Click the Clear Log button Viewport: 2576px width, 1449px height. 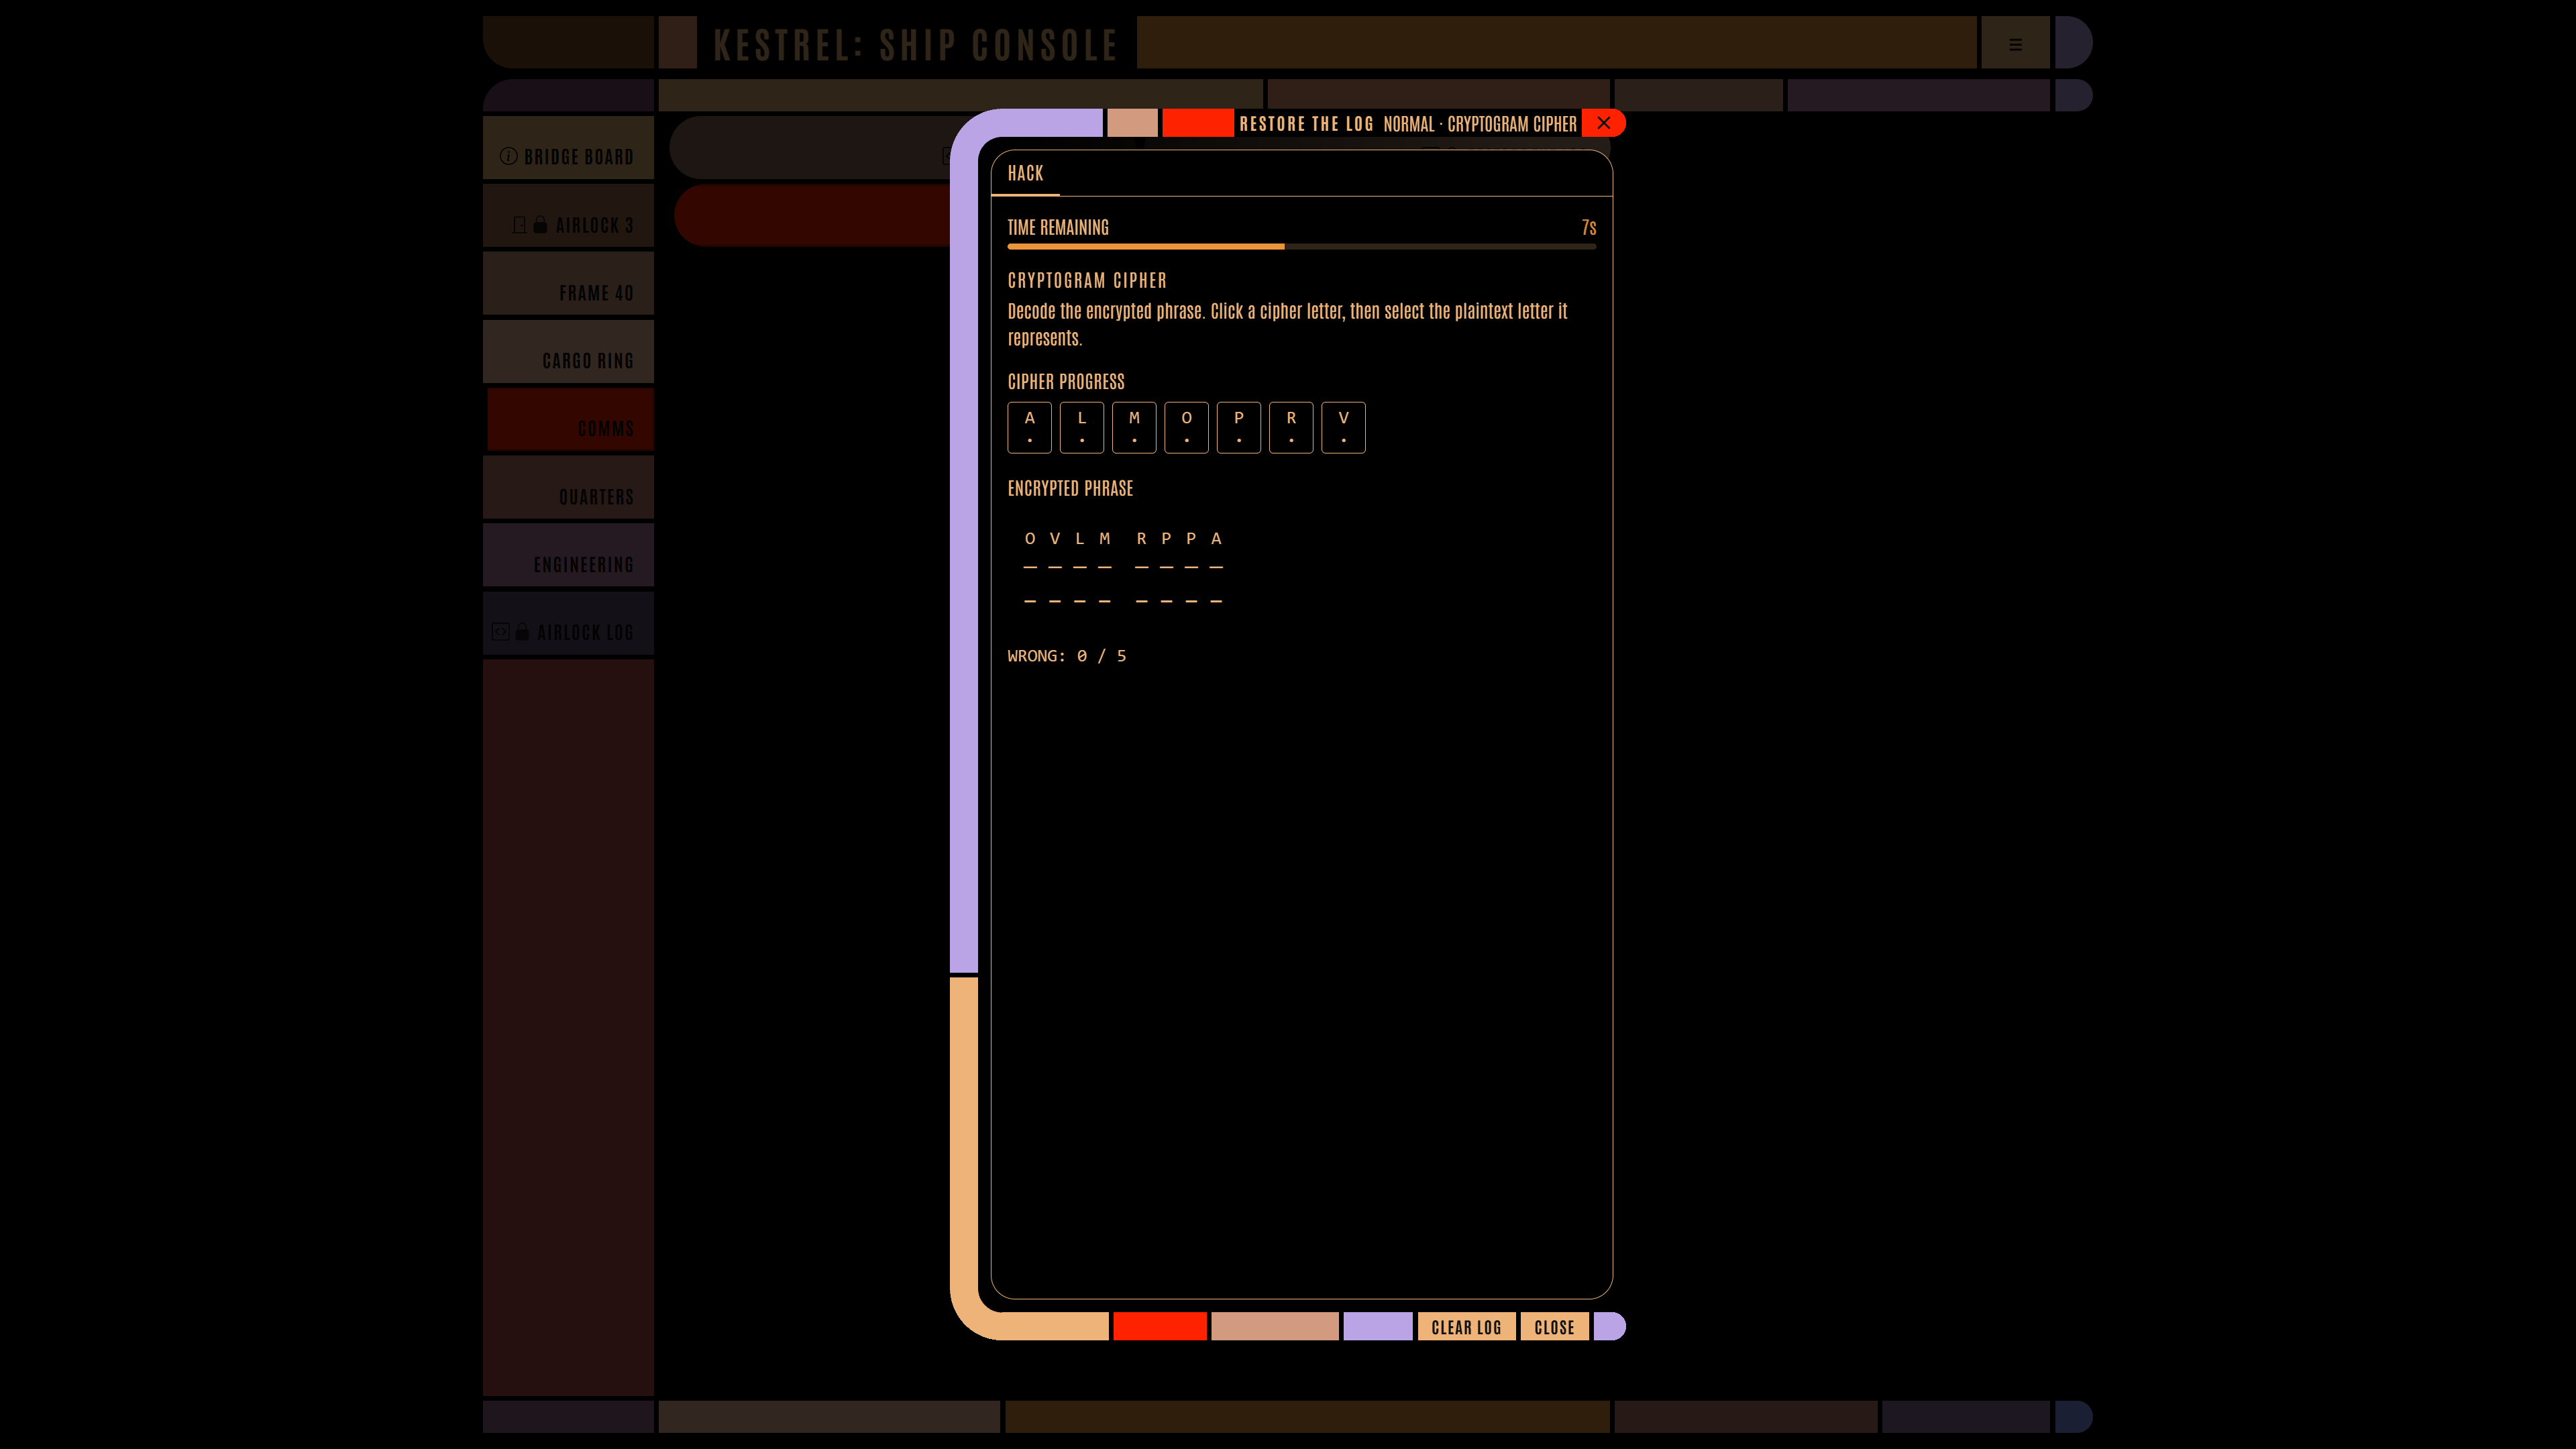1466,1326
